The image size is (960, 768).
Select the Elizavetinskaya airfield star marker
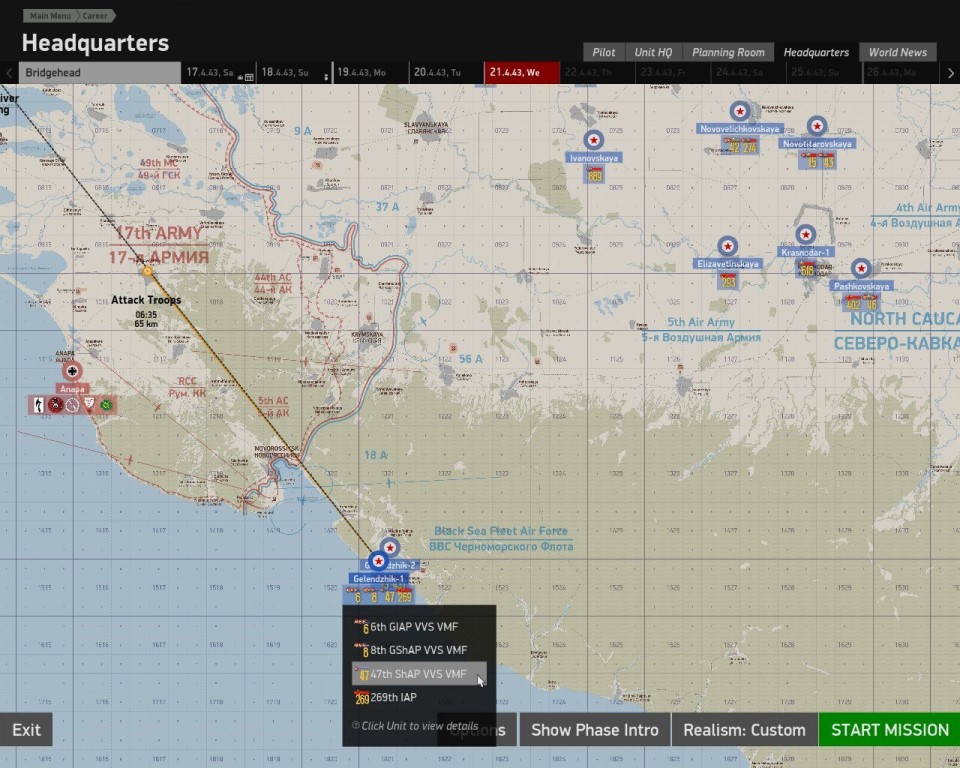(x=727, y=247)
